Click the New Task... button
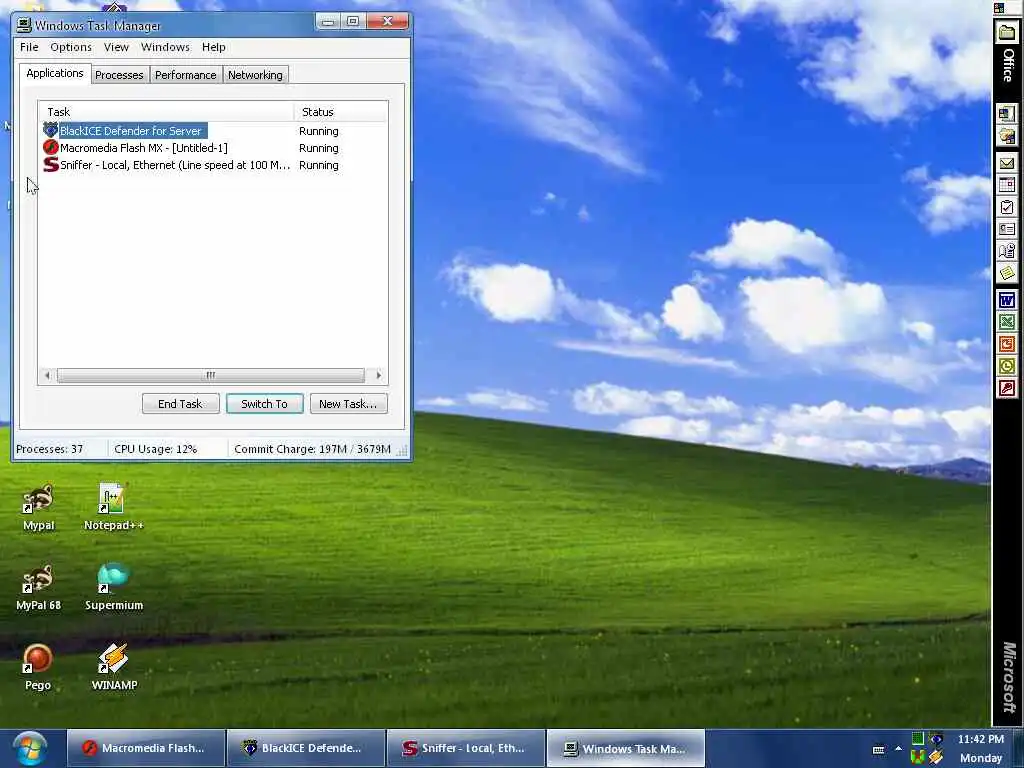 tap(348, 404)
